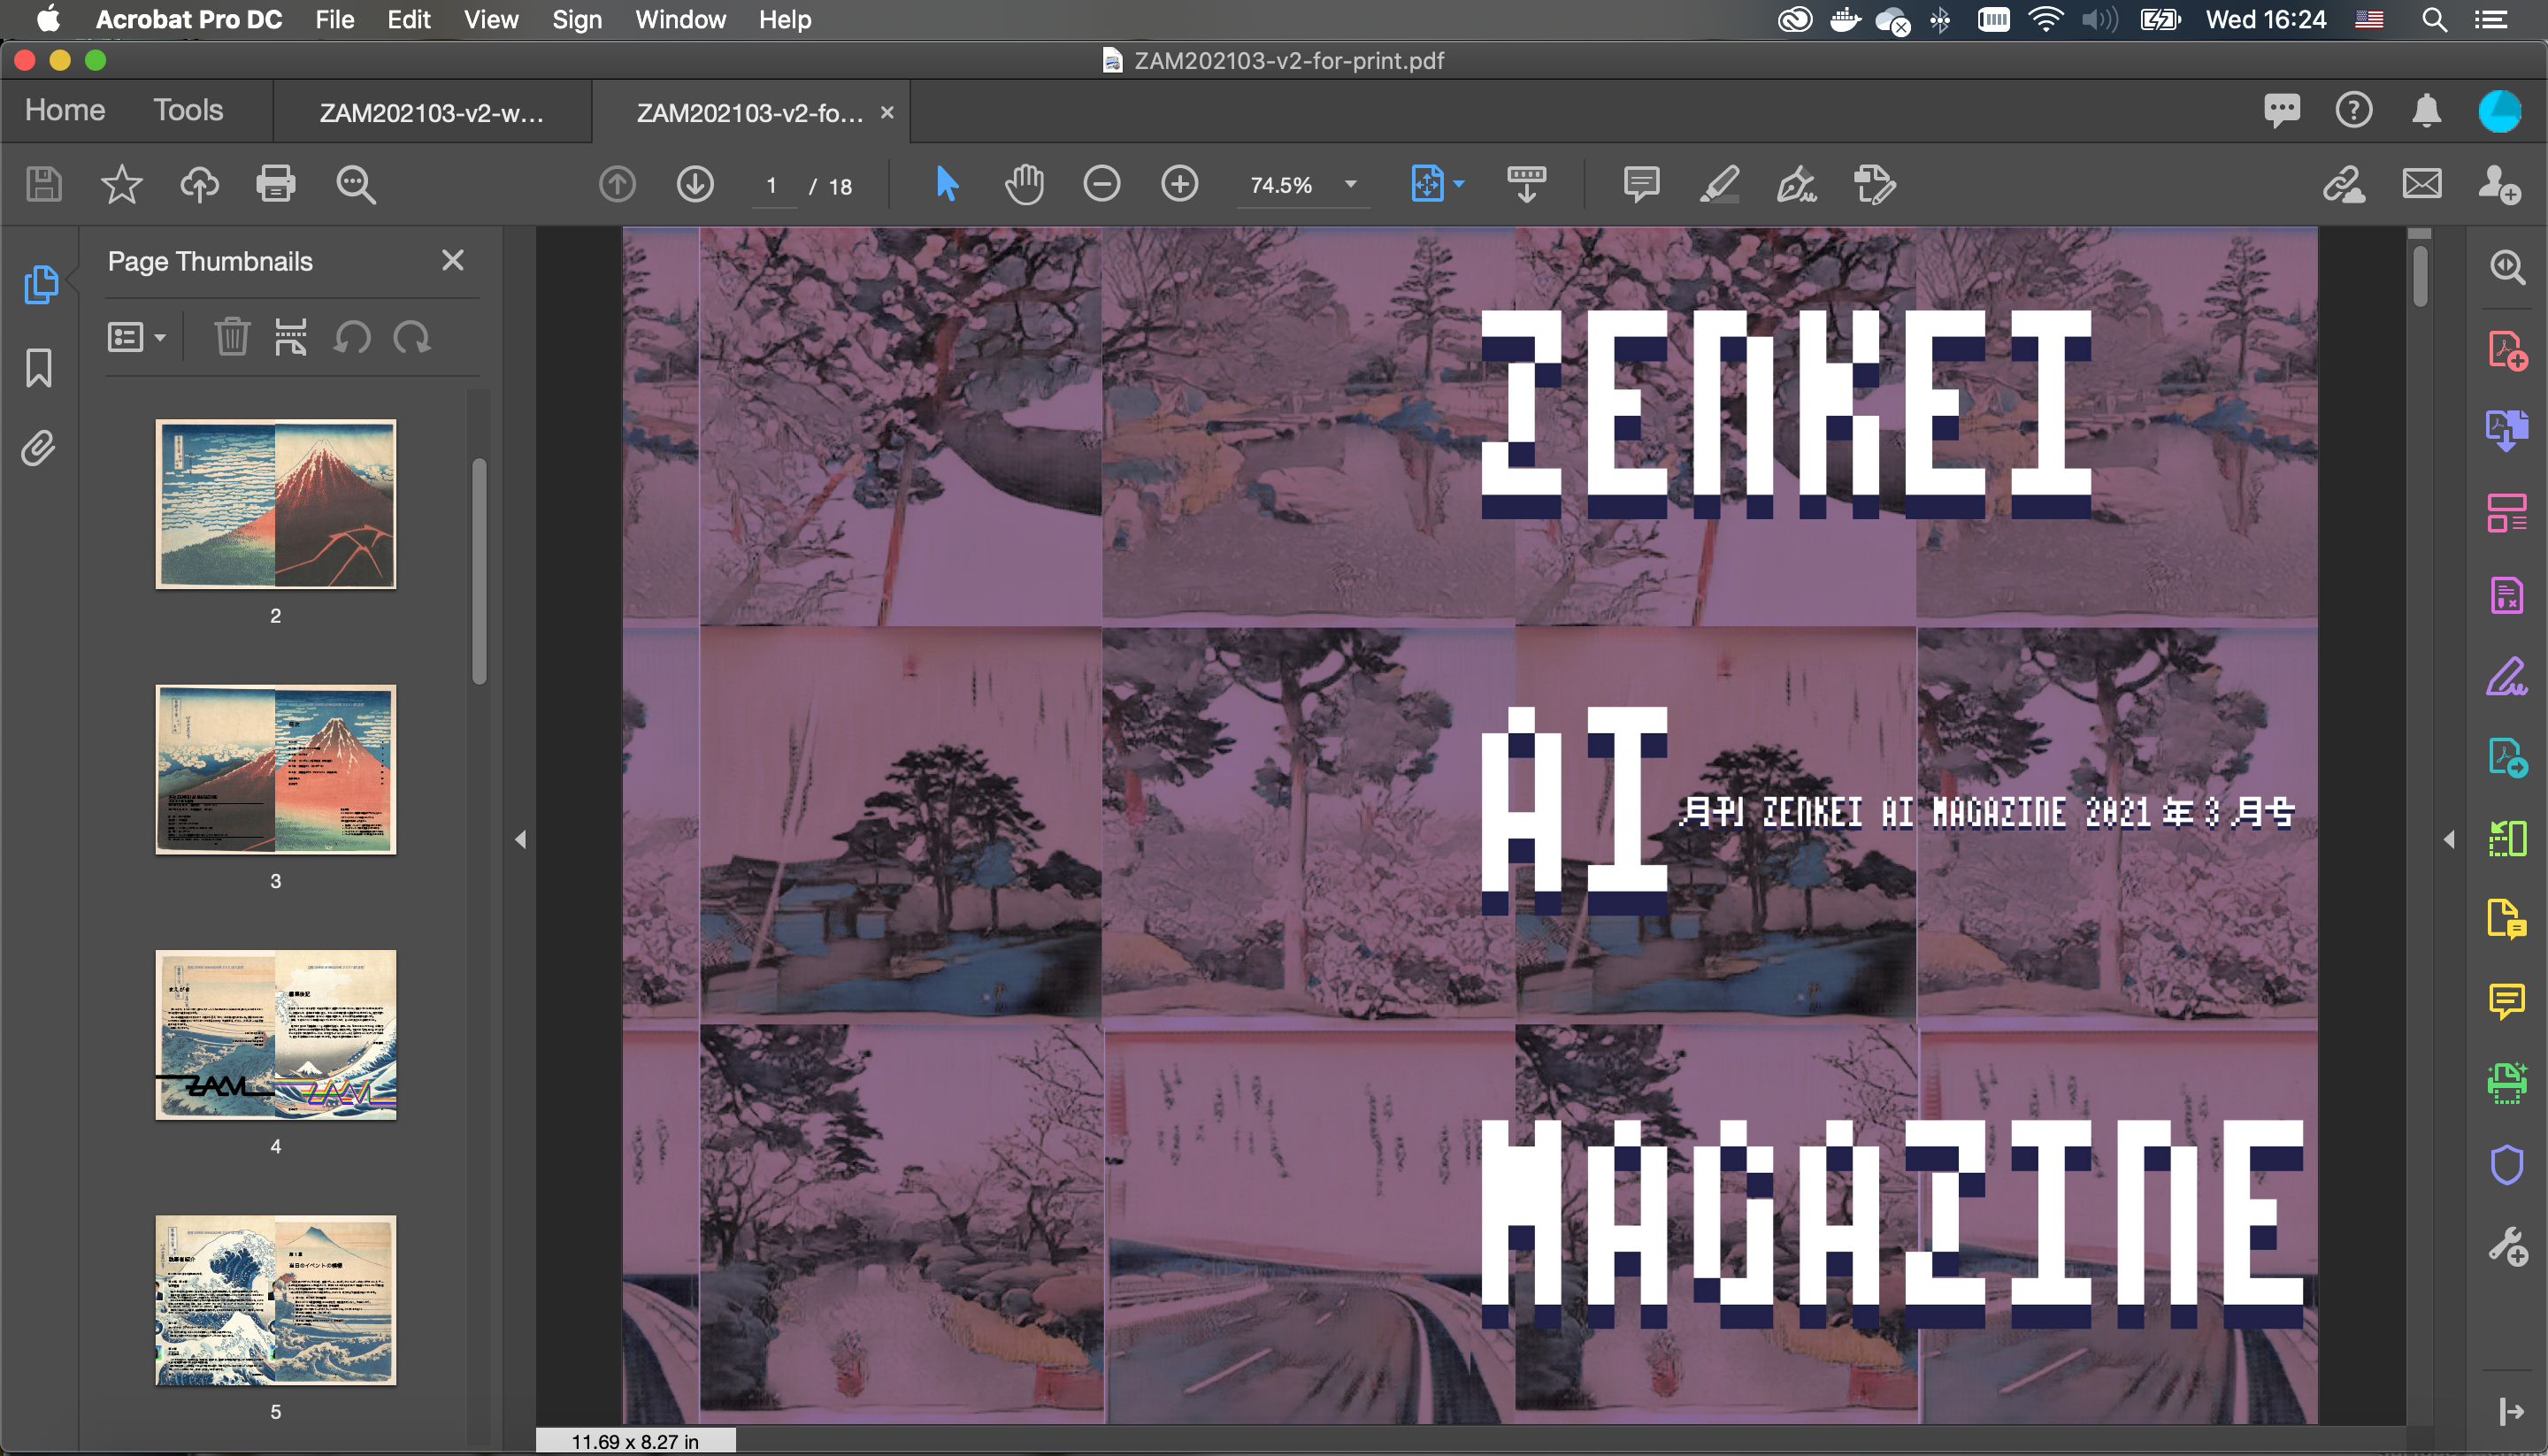Switch to the Tools tab

pos(188,110)
